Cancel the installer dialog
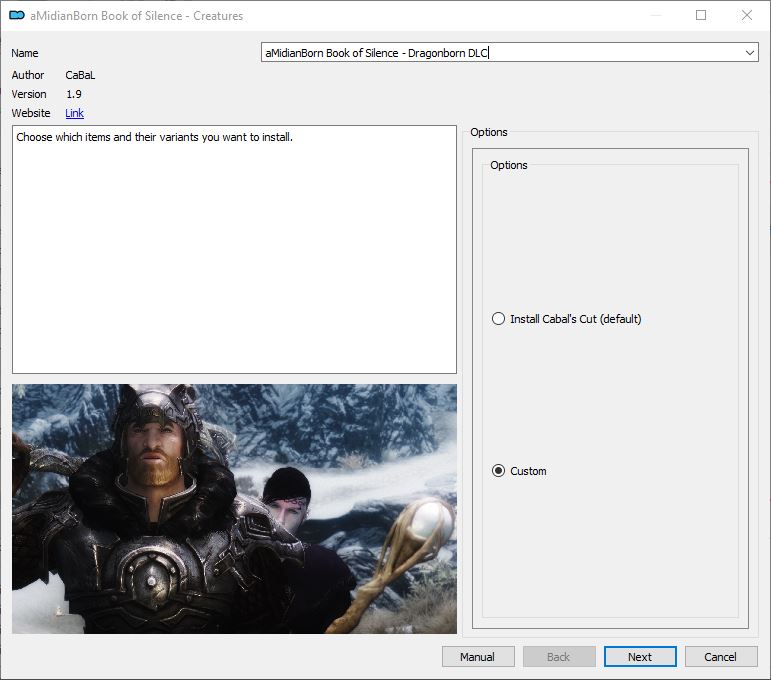Viewport: 771px width, 680px height. pos(721,656)
